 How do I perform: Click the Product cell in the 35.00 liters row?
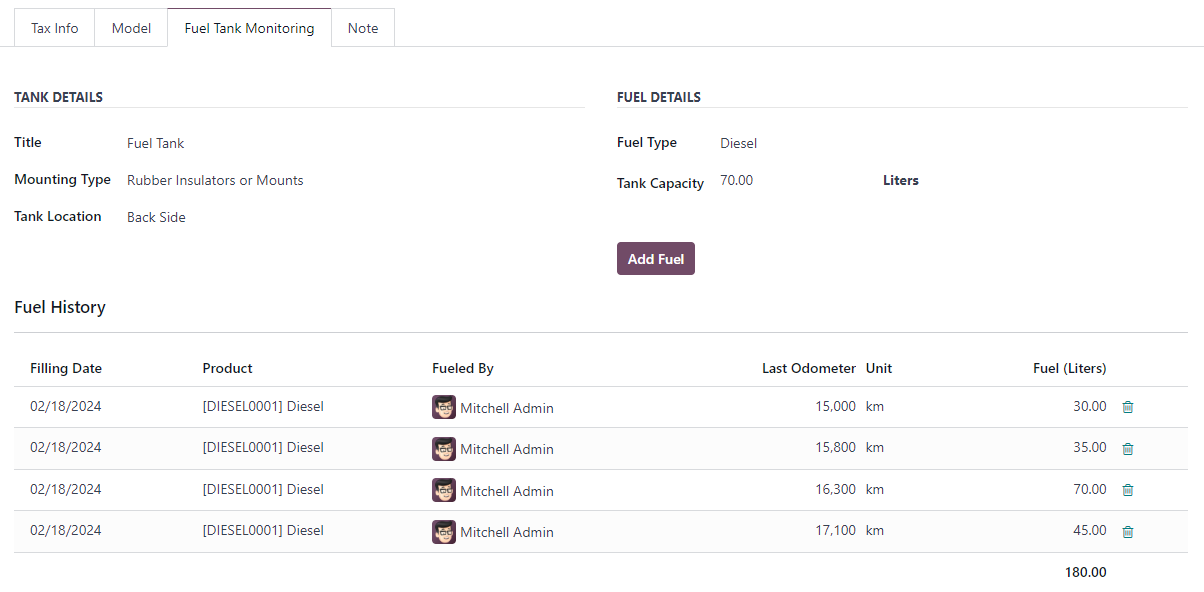263,447
